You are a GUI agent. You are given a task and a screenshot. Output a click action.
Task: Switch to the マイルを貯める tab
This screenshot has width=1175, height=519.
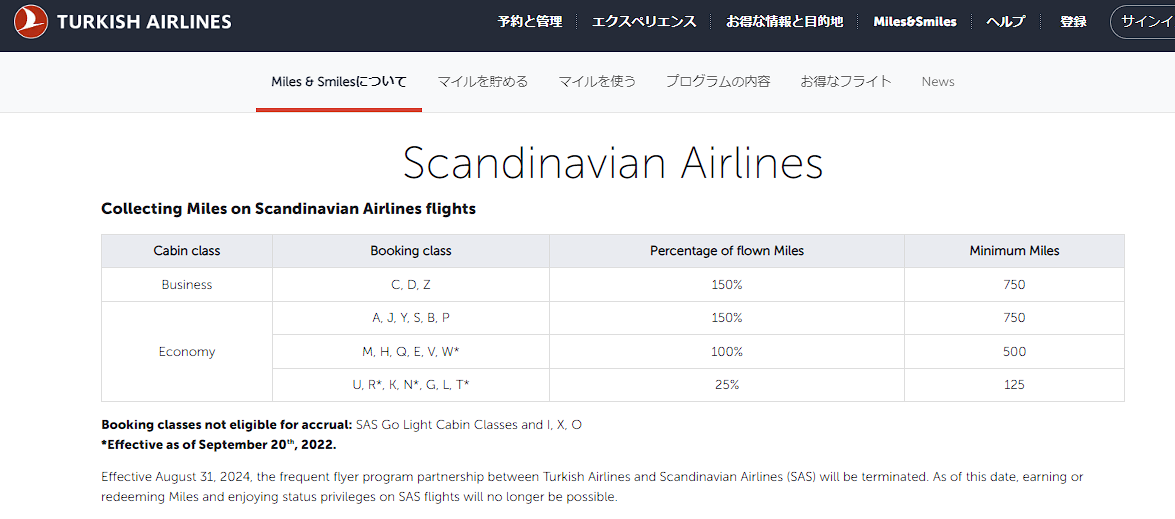(482, 82)
